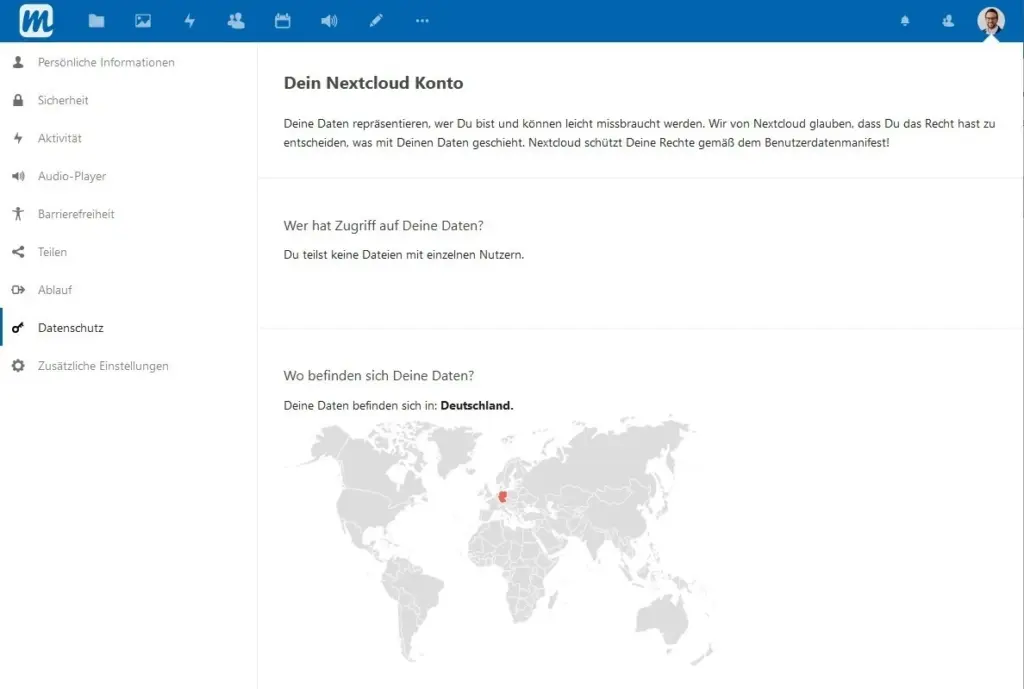
Task: Click the logo in the top-left corner
Action: coord(36,21)
